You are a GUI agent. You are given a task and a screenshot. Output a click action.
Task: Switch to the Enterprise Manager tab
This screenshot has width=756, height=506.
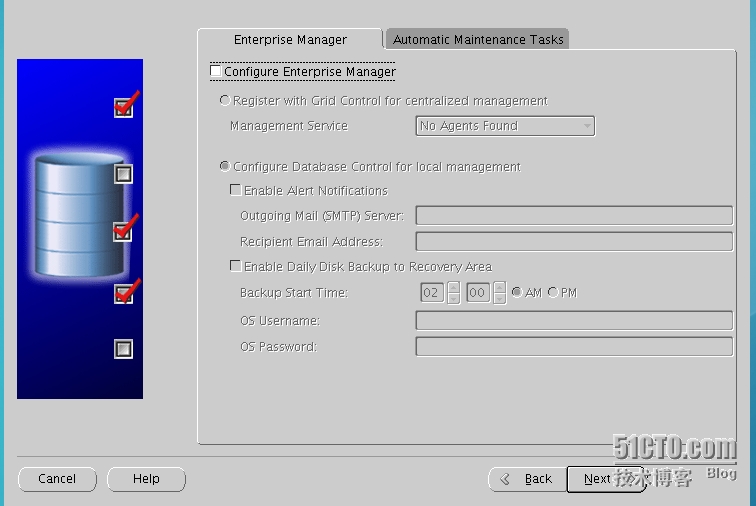point(290,39)
